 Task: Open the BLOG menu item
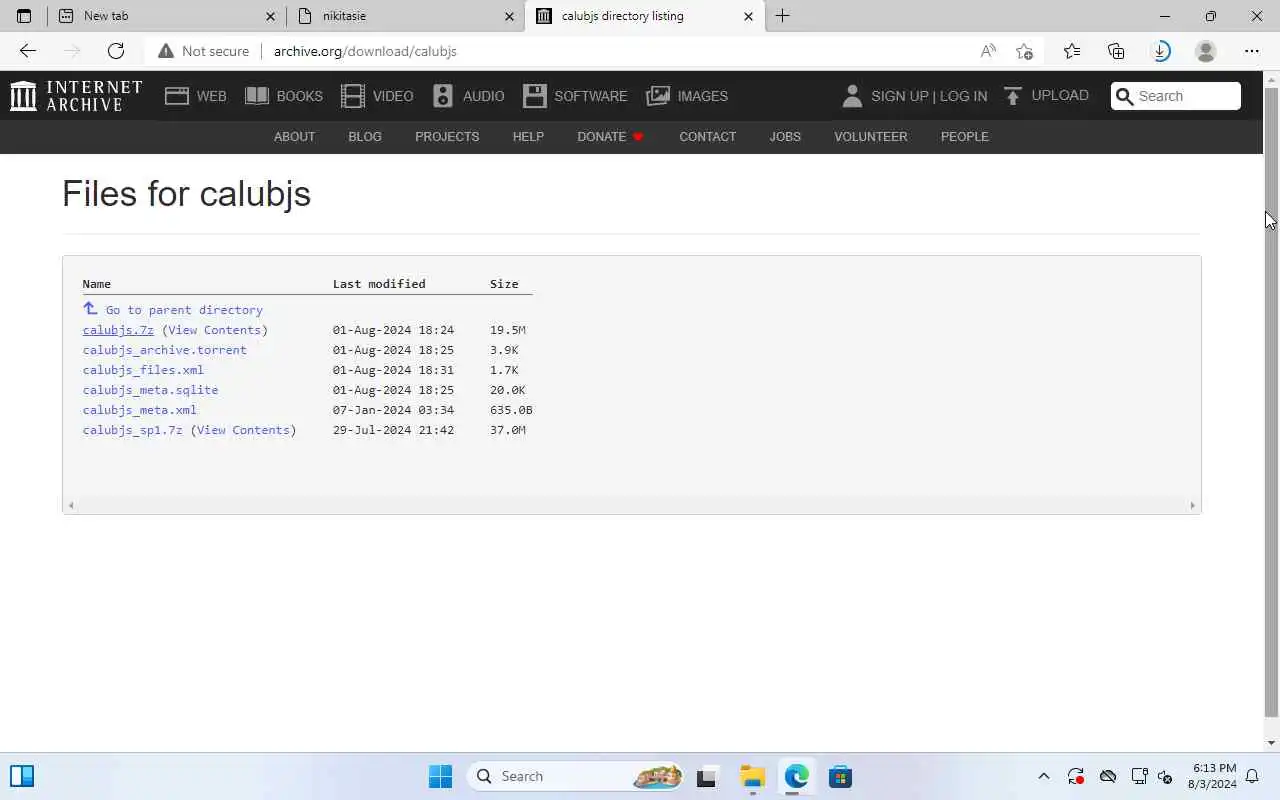(365, 137)
